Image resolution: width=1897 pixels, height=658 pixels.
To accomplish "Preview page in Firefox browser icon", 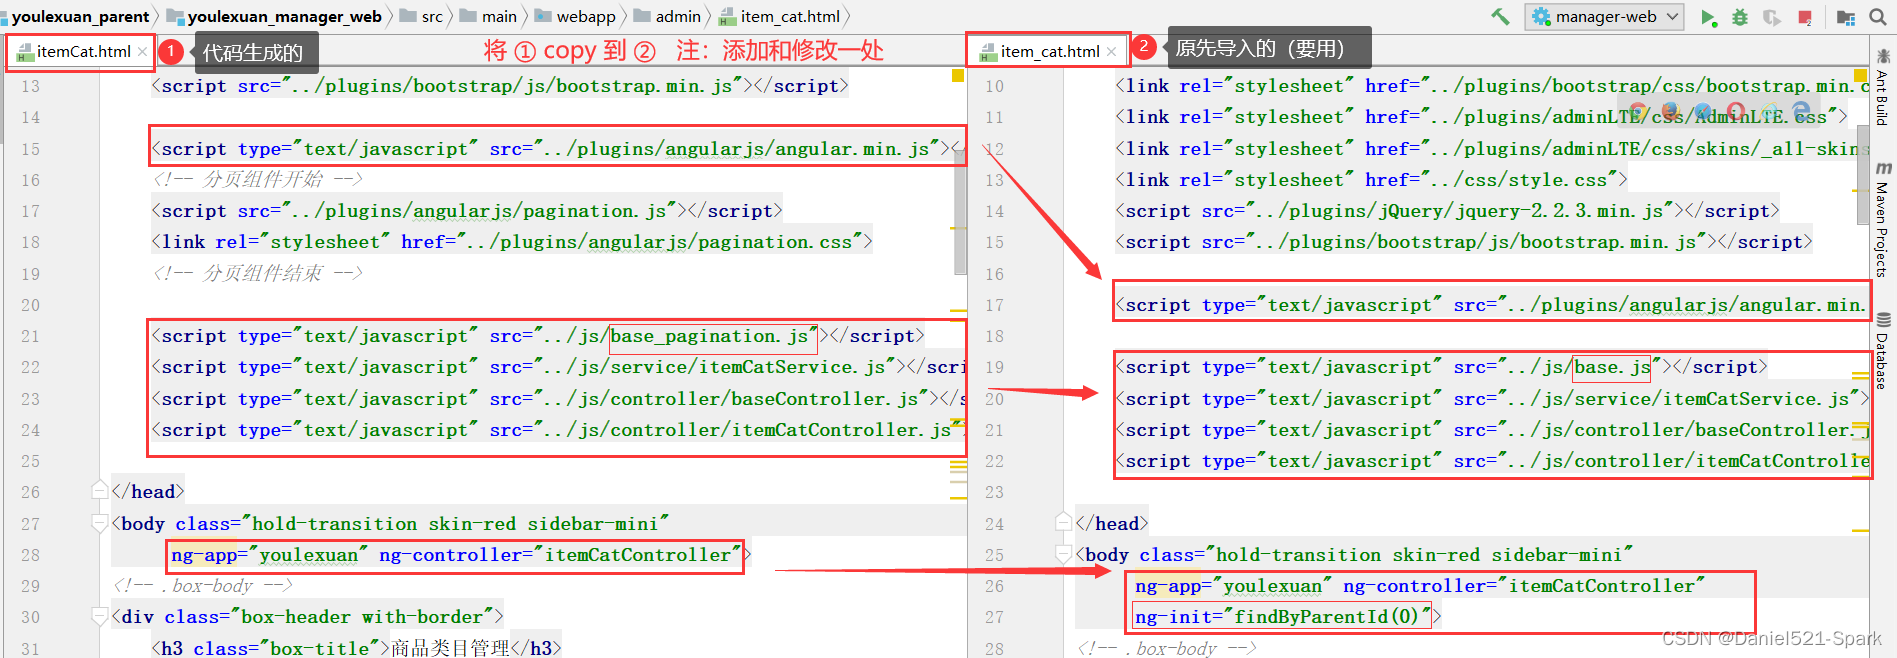I will [1670, 112].
